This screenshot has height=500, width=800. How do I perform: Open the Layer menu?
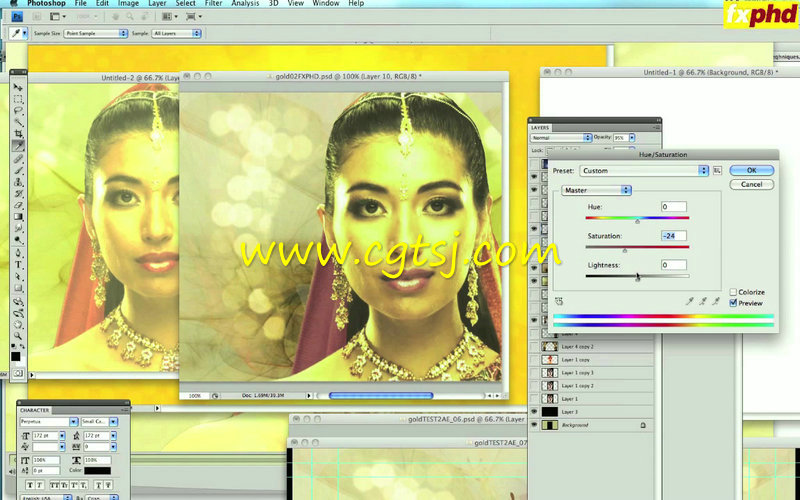pos(157,3)
